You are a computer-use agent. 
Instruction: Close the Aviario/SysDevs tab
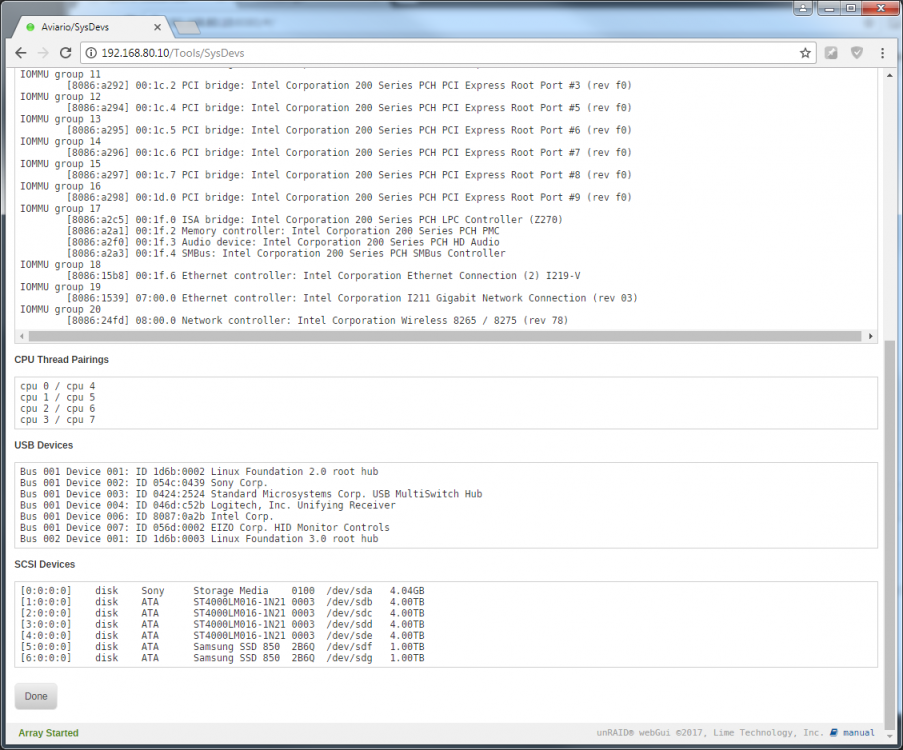coord(157,27)
